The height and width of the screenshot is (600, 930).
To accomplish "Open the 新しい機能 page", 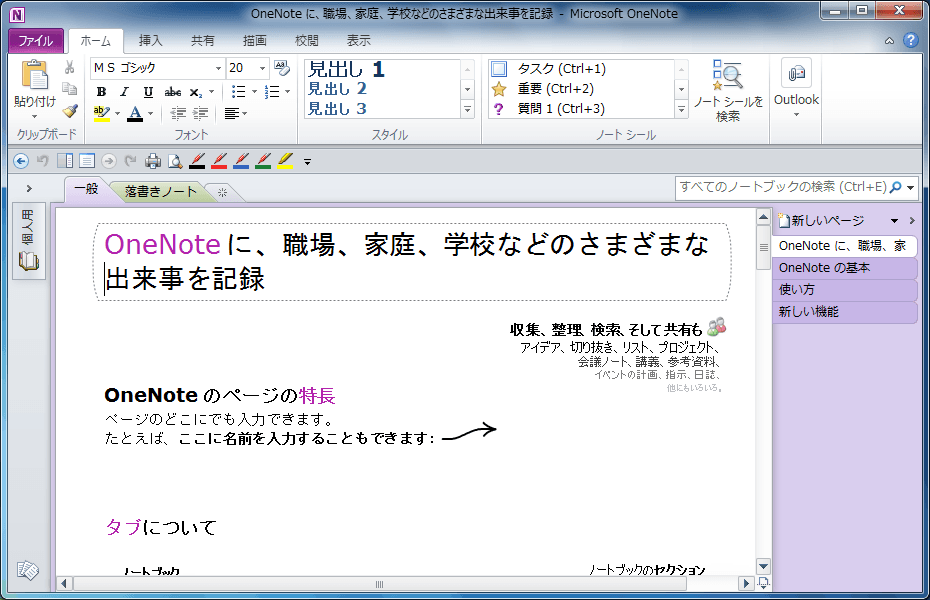I will [x=845, y=312].
